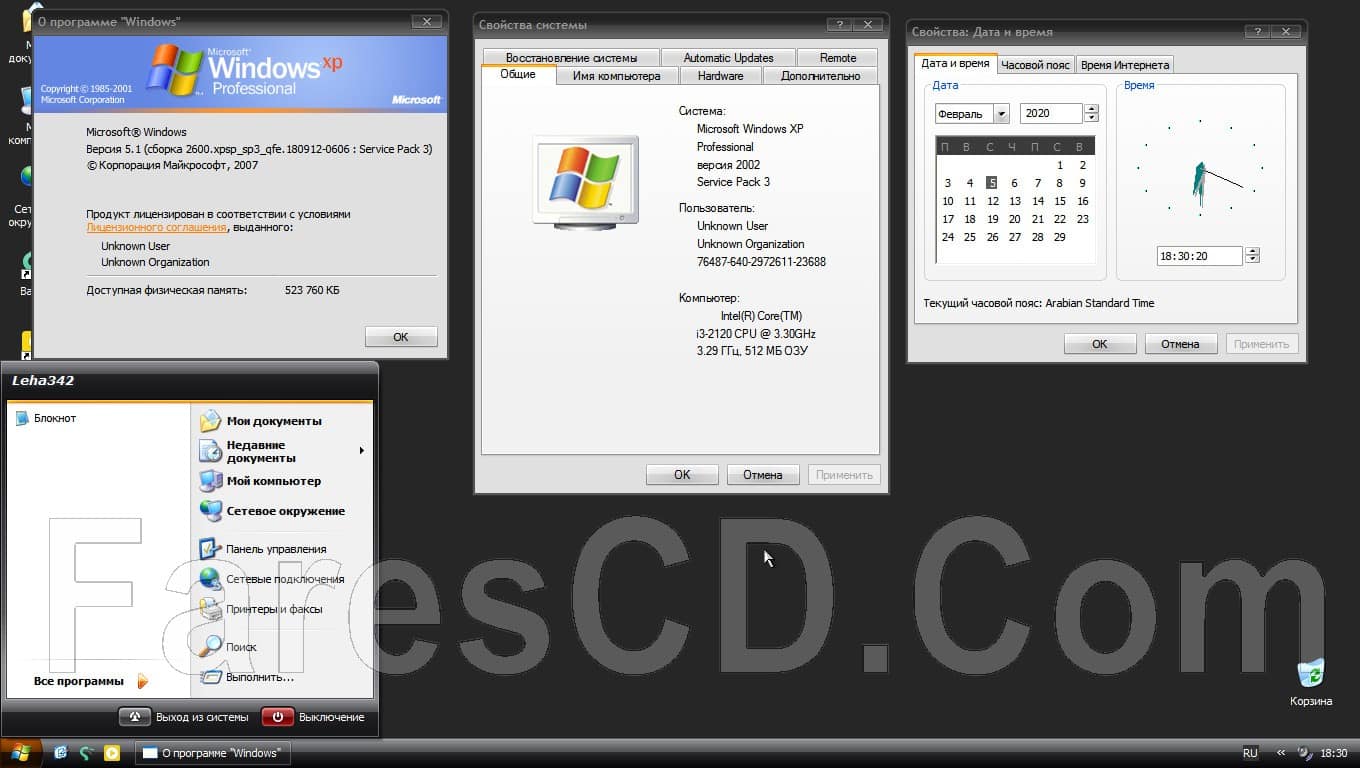Select day 14 in the calendar
The height and width of the screenshot is (768, 1360).
point(1038,201)
